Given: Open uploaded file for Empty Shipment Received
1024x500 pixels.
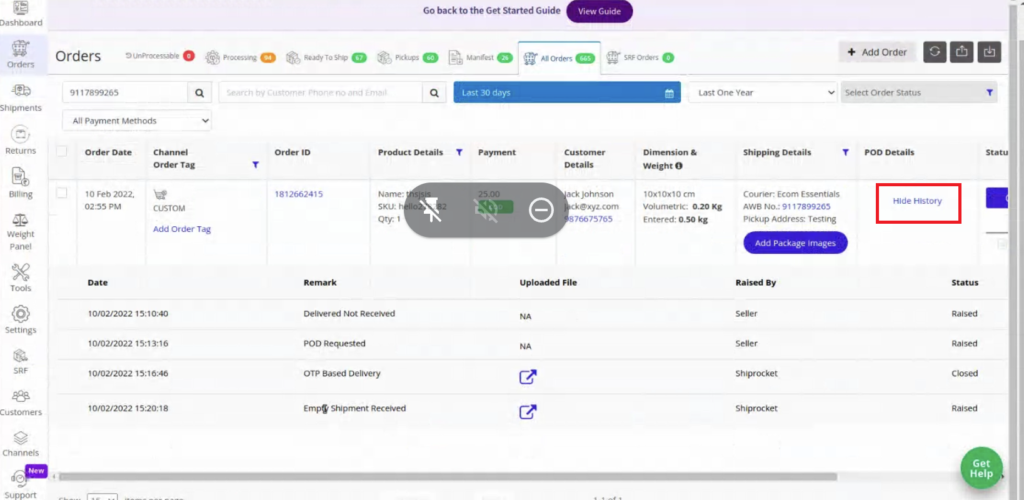Looking at the screenshot, I should coord(528,411).
